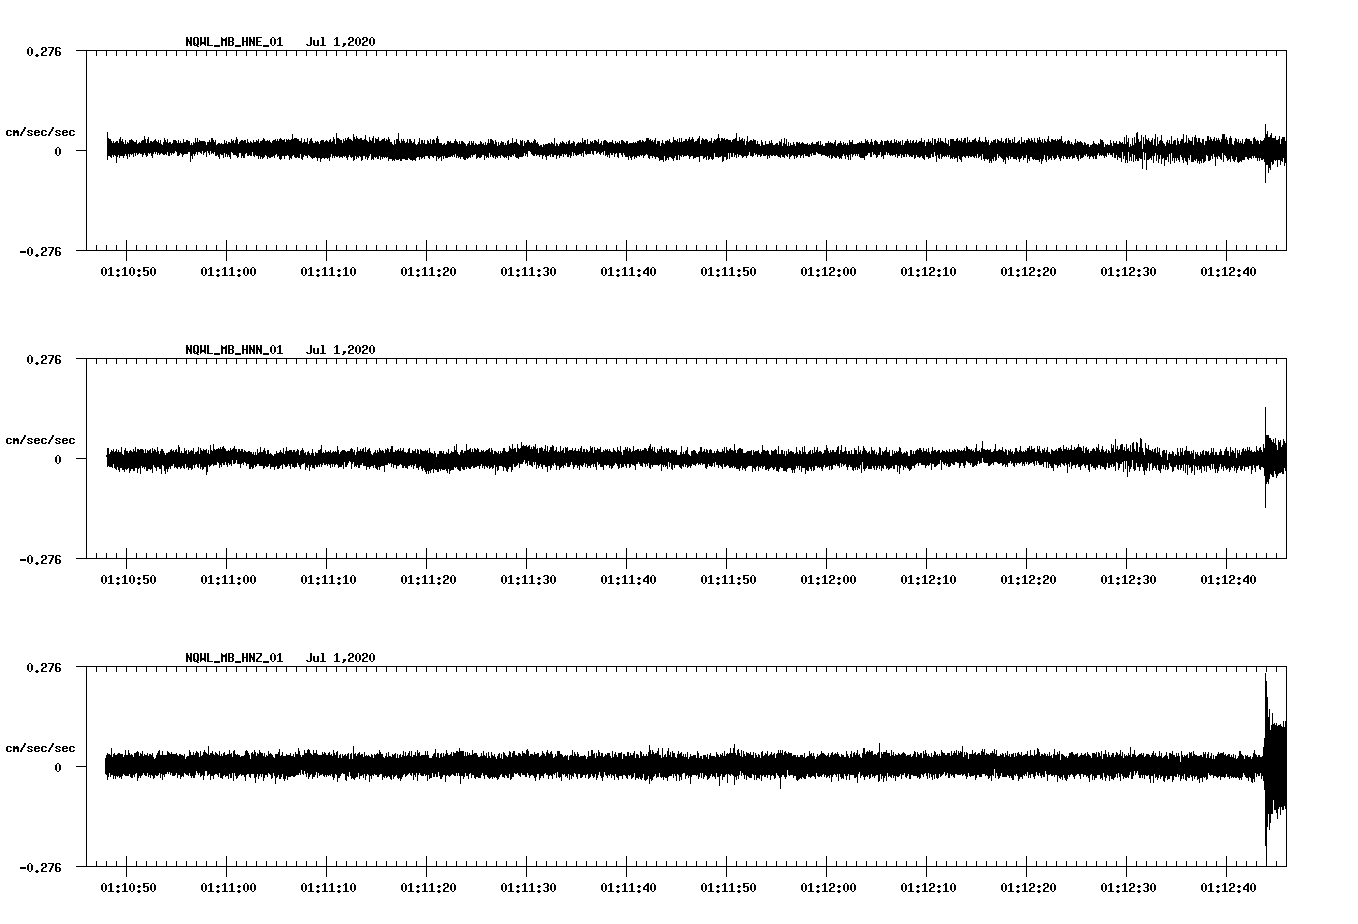Click time label 01:12:30 under HNZ plot

pyautogui.click(x=1128, y=888)
